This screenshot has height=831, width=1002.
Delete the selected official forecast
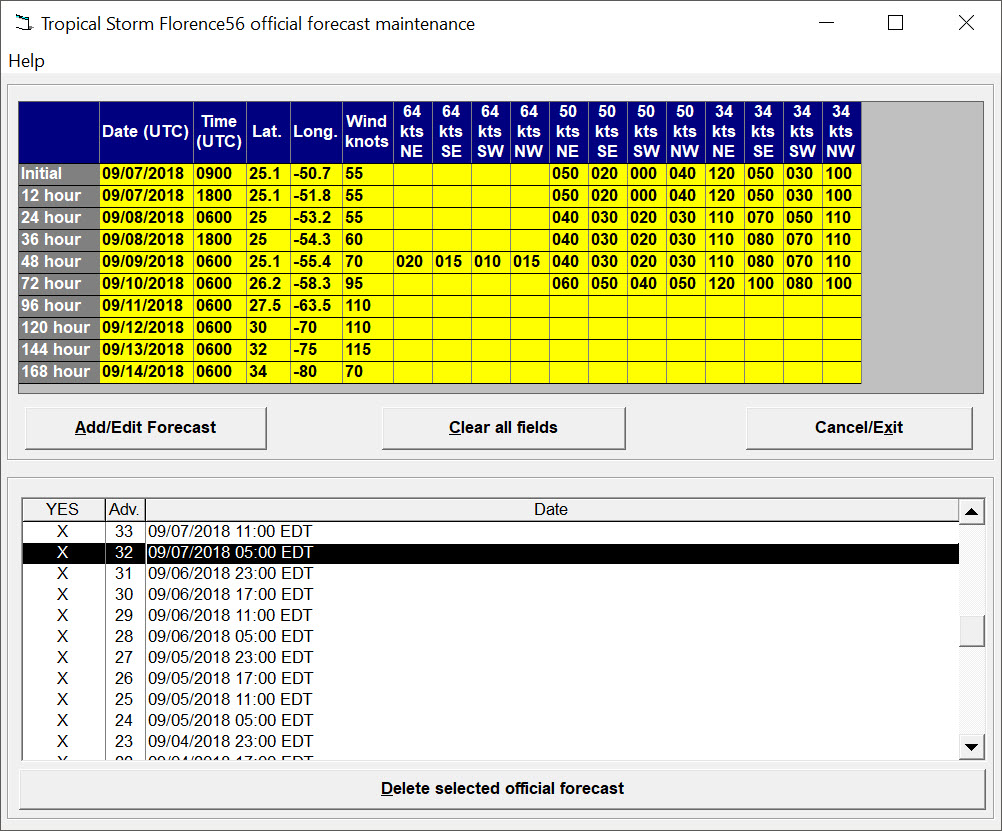point(502,789)
